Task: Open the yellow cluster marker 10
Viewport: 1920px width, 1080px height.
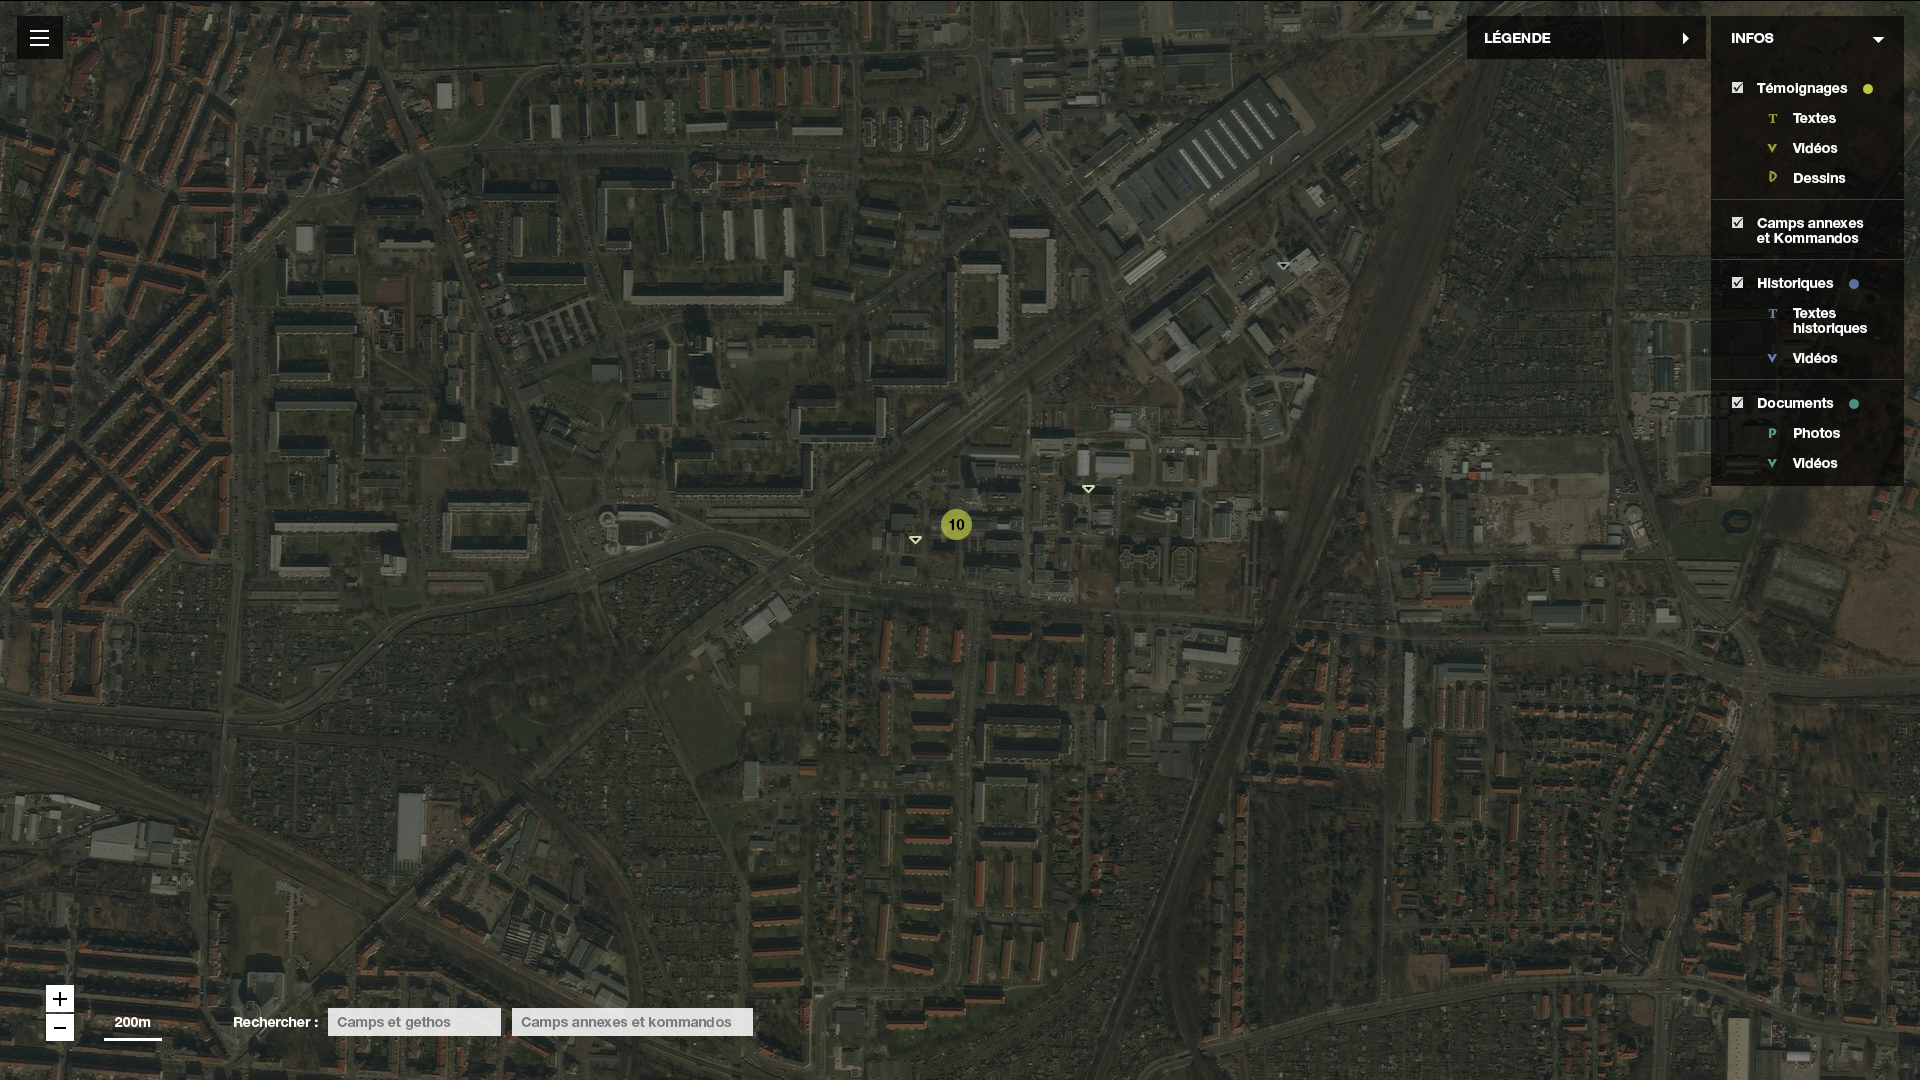Action: pyautogui.click(x=956, y=524)
